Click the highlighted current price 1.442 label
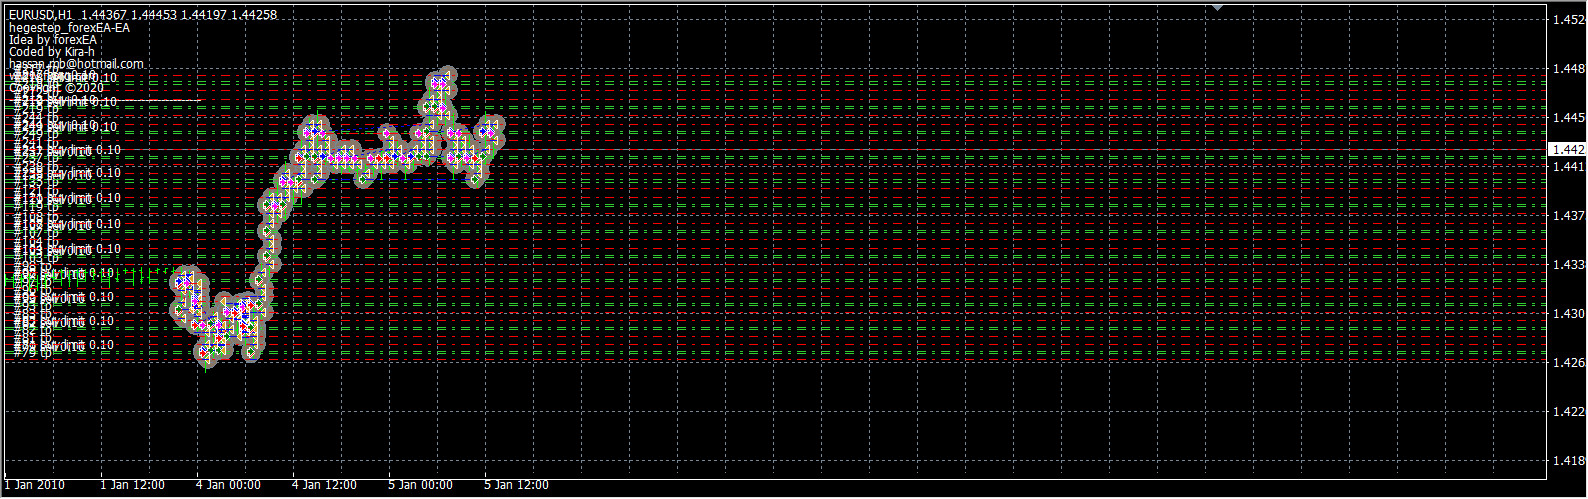This screenshot has height=499, width=1588. click(x=1566, y=149)
